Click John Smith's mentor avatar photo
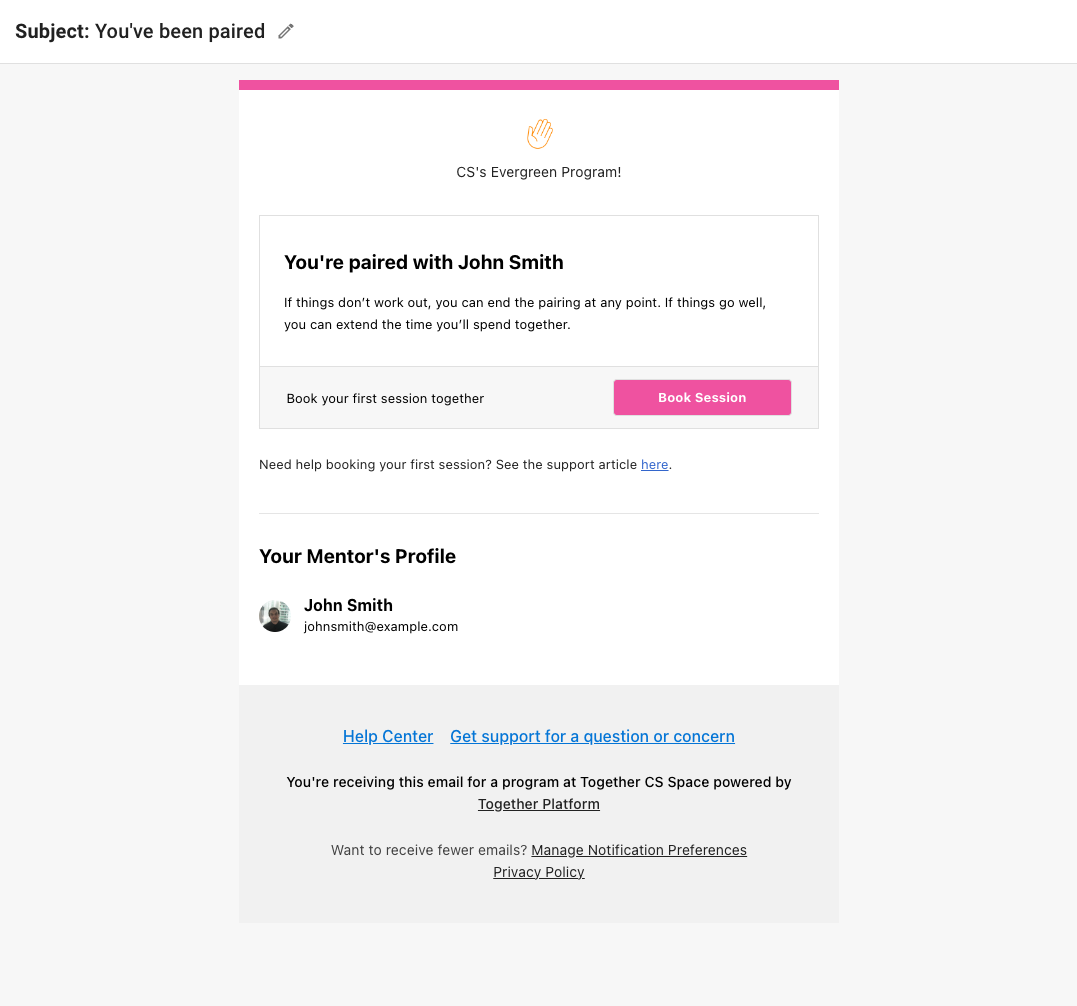1077x1006 pixels. (275, 616)
